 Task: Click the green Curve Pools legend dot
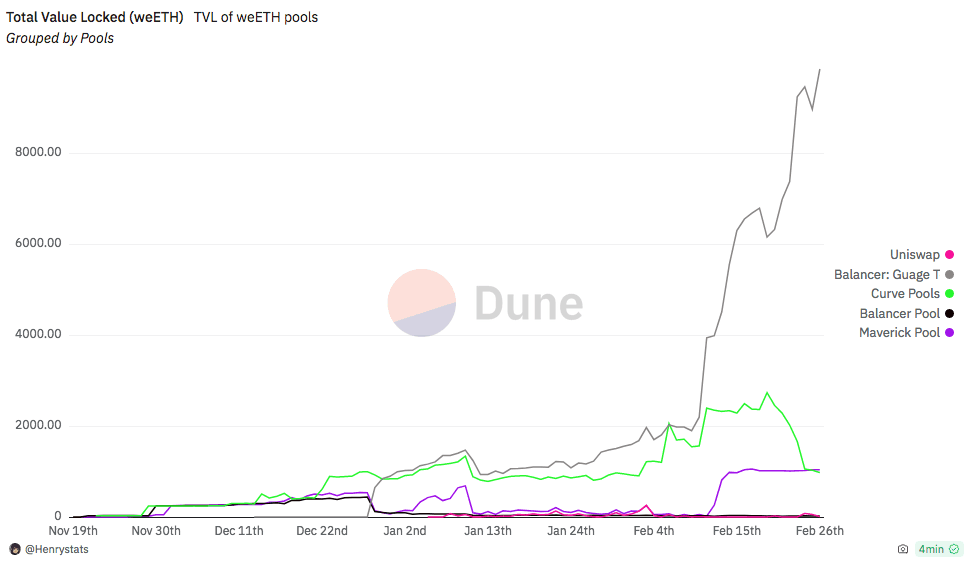949,294
